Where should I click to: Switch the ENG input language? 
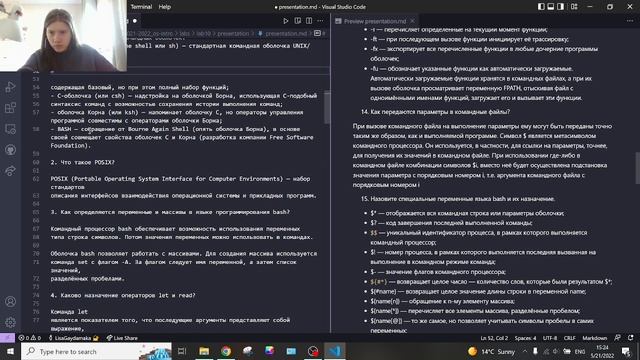[x=580, y=351]
